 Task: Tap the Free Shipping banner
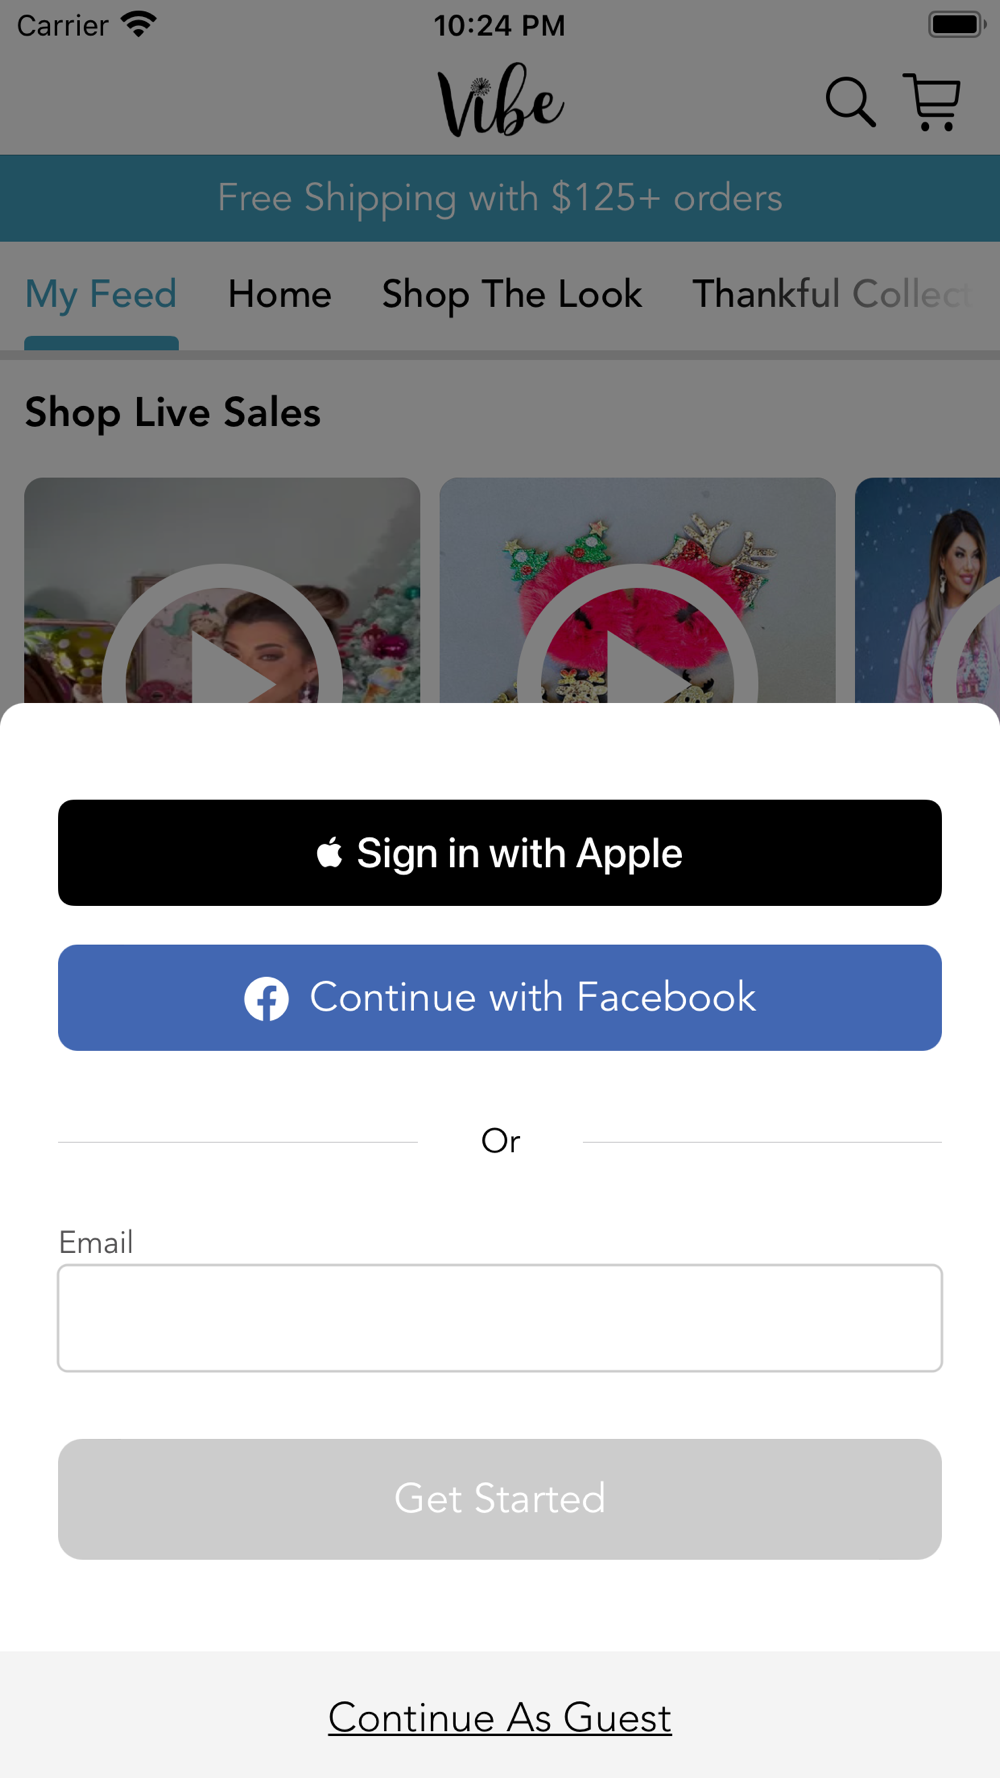pyautogui.click(x=500, y=198)
